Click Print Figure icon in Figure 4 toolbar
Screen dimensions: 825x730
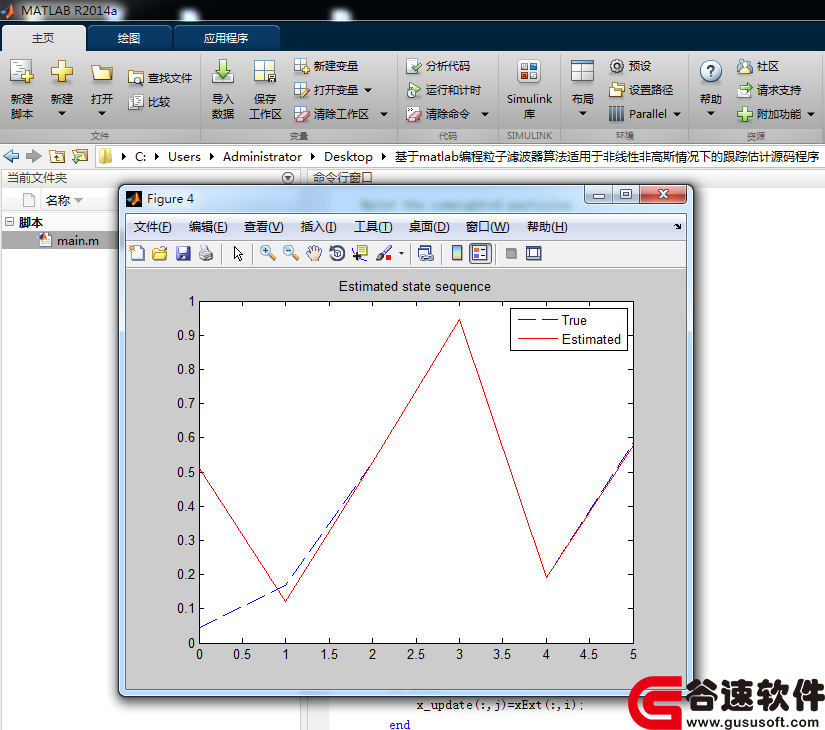click(206, 253)
